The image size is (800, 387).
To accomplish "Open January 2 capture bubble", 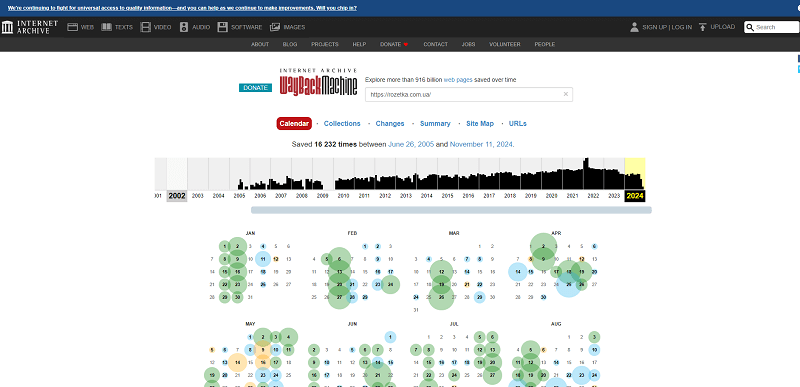I will (237, 246).
